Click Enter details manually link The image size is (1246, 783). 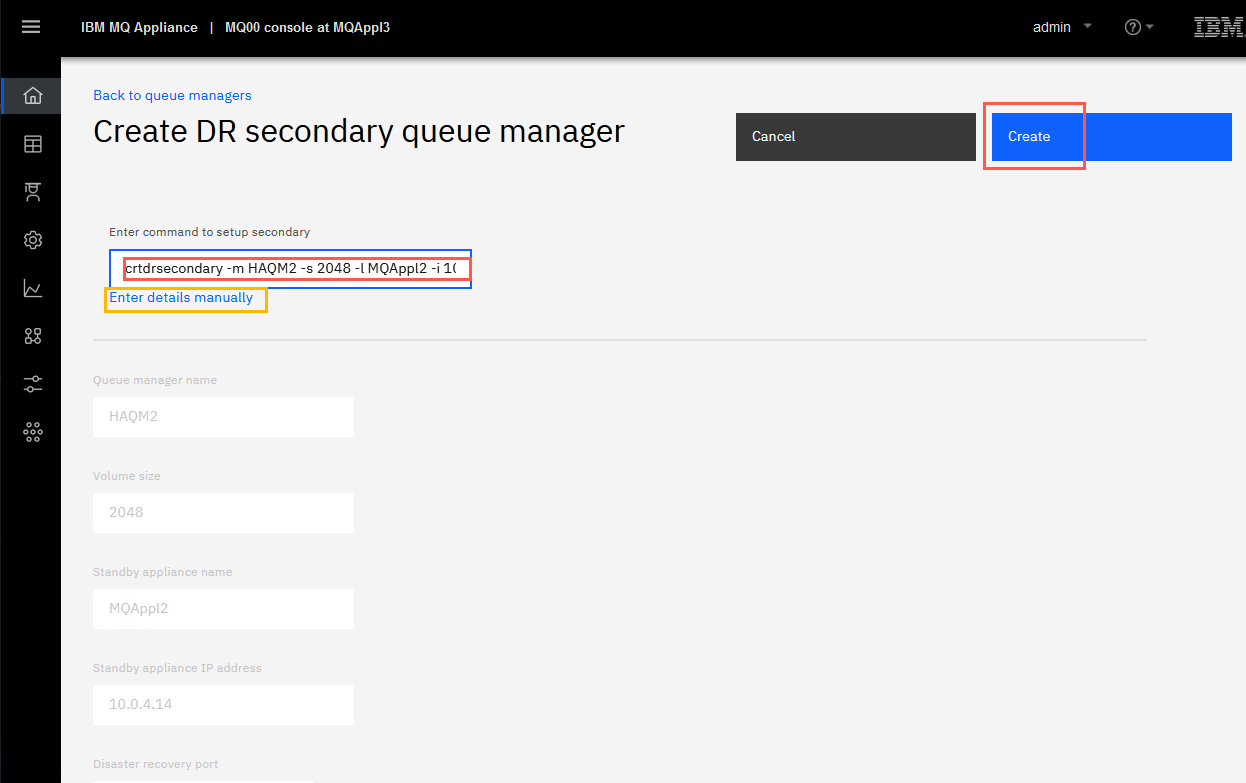click(181, 298)
